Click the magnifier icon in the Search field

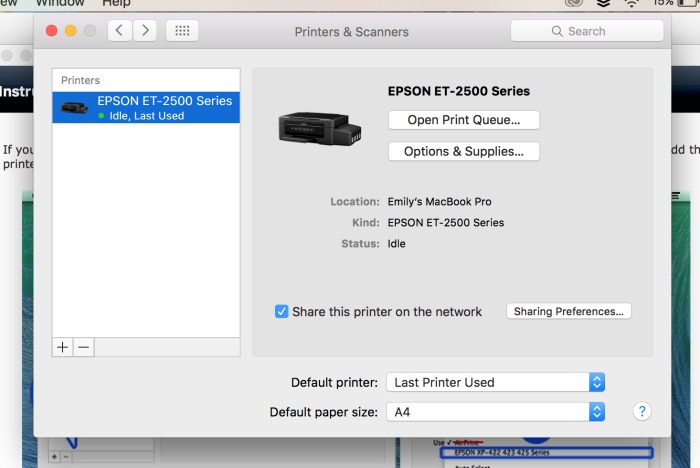click(x=557, y=31)
